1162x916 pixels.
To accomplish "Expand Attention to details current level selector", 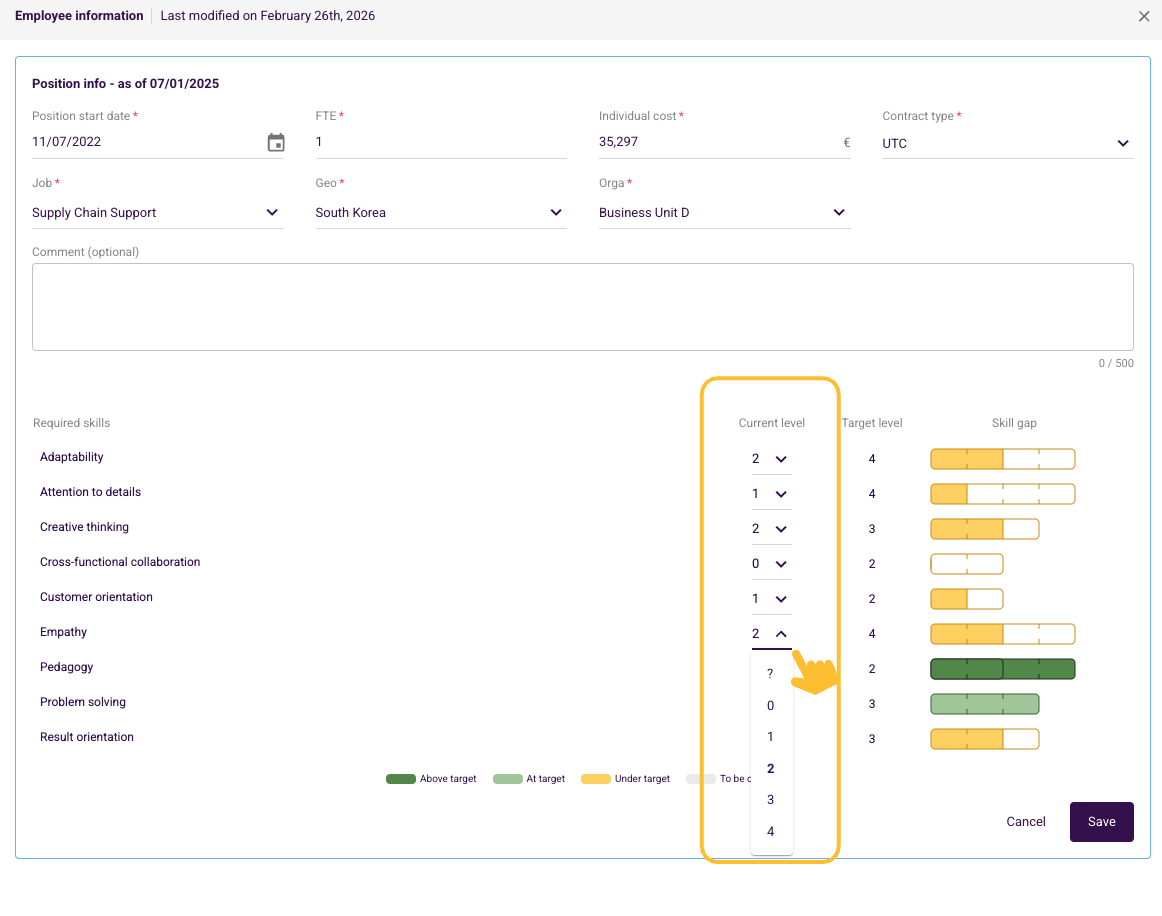I will pyautogui.click(x=781, y=494).
